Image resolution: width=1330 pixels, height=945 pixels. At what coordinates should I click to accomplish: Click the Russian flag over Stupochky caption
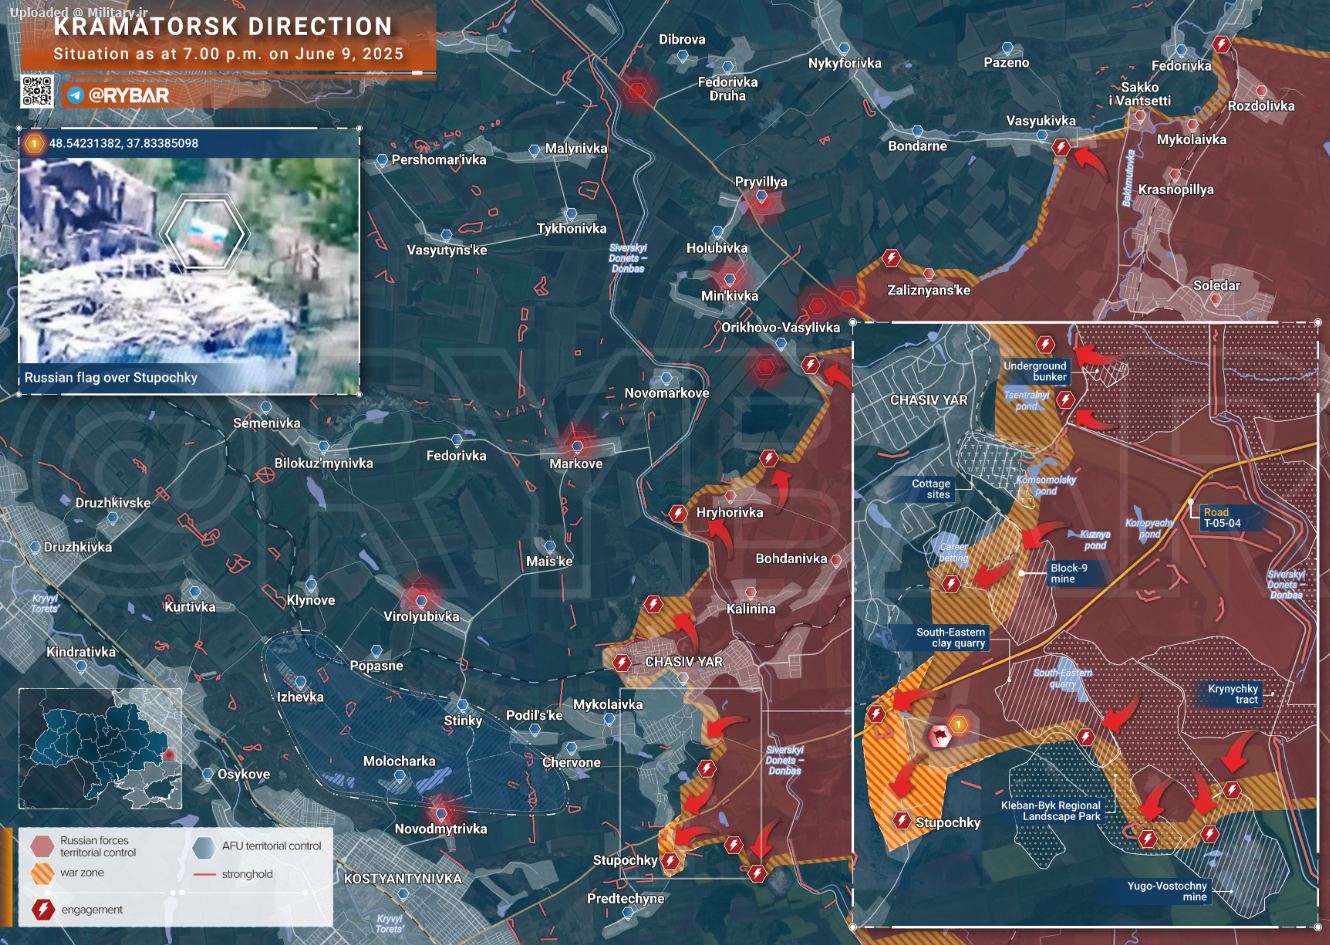111,378
